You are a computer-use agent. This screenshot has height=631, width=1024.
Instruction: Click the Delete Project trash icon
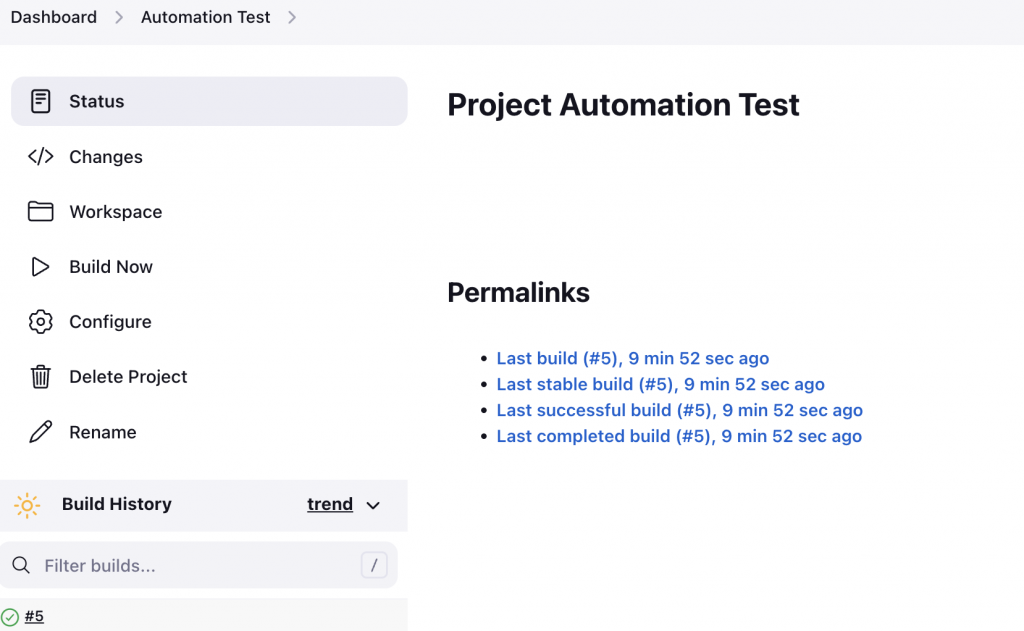coord(40,377)
